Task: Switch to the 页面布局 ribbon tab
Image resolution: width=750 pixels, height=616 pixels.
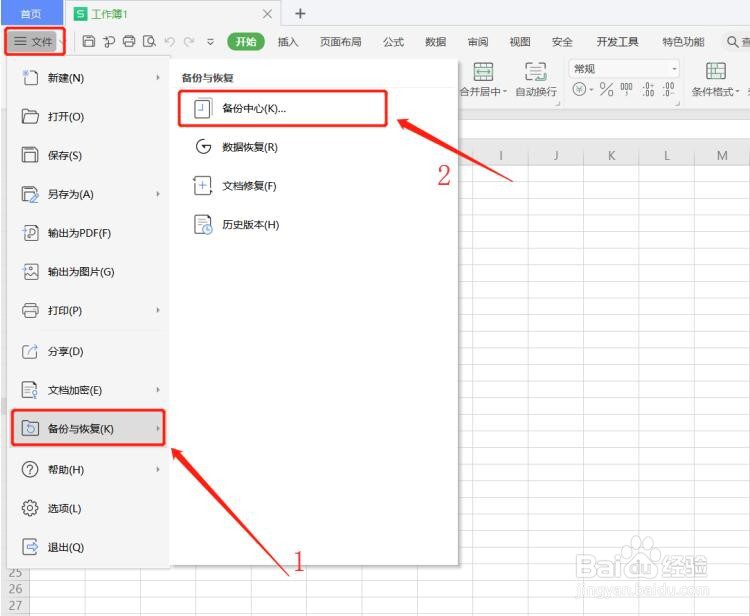Action: (x=341, y=42)
